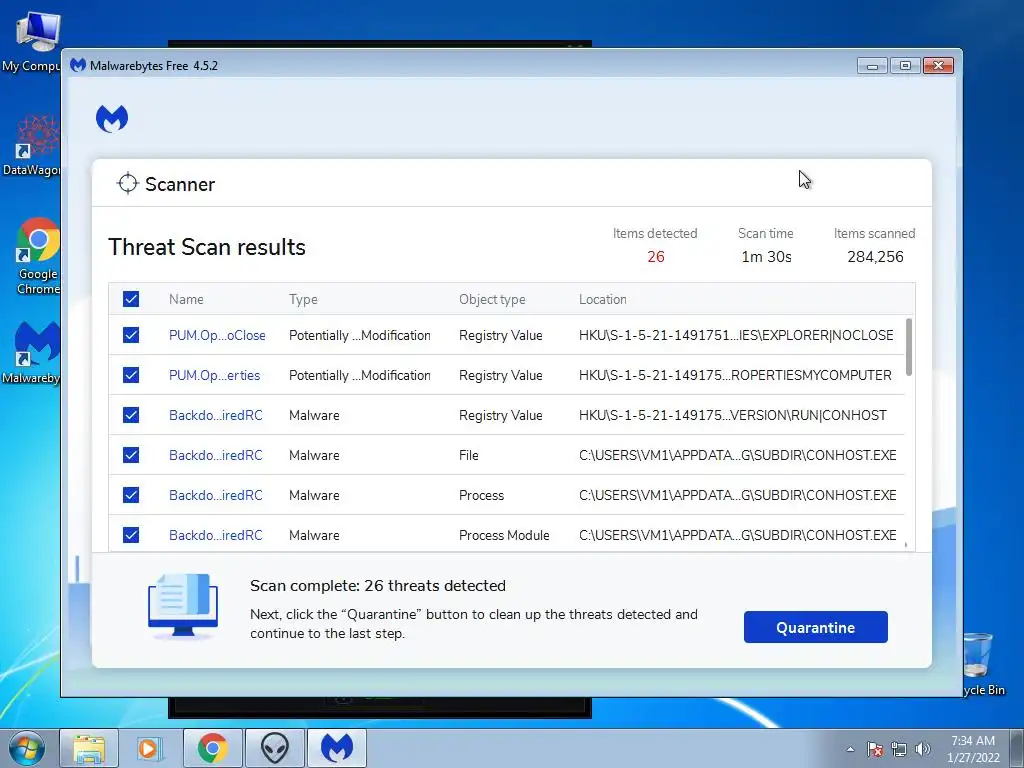1024x768 pixels.
Task: Click the Process Module object type cell
Action: 504,535
